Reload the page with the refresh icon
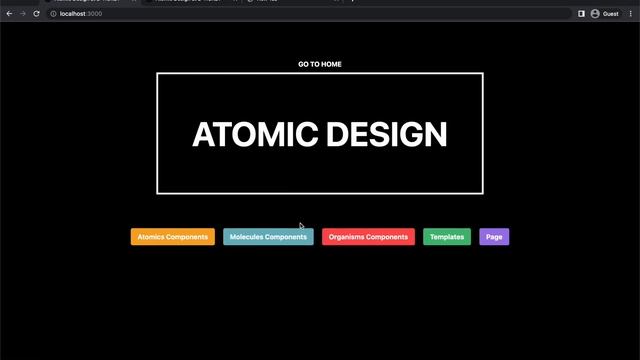Viewport: 640px width, 360px height. click(x=36, y=14)
